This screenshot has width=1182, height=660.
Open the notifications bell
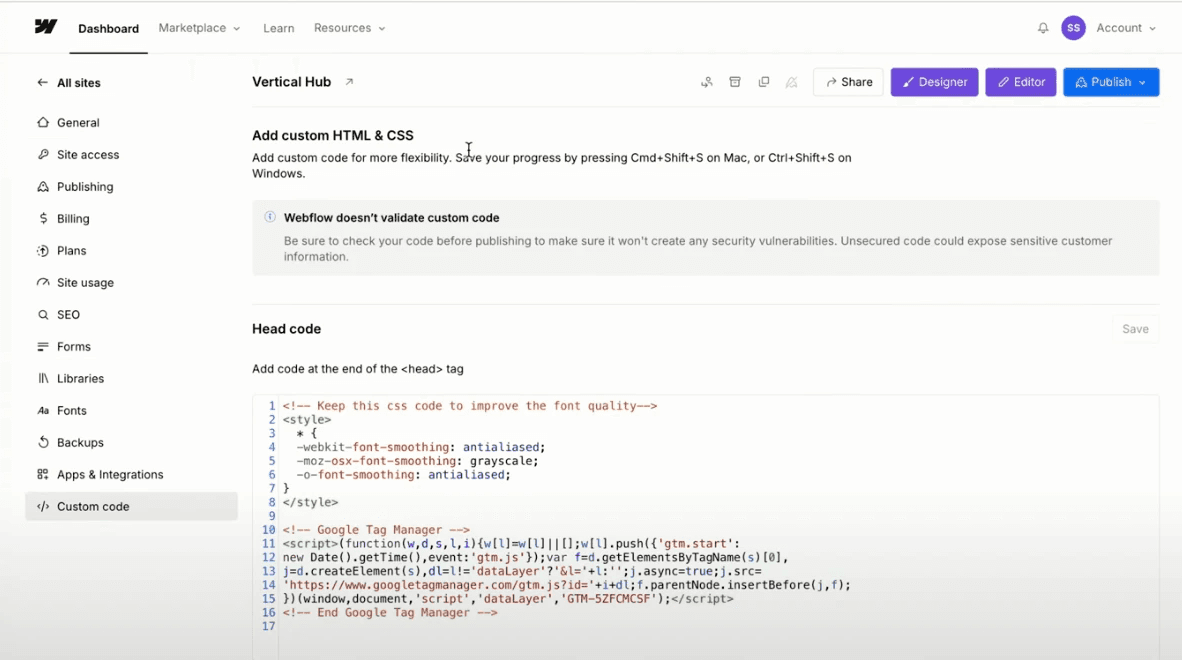click(x=1043, y=28)
